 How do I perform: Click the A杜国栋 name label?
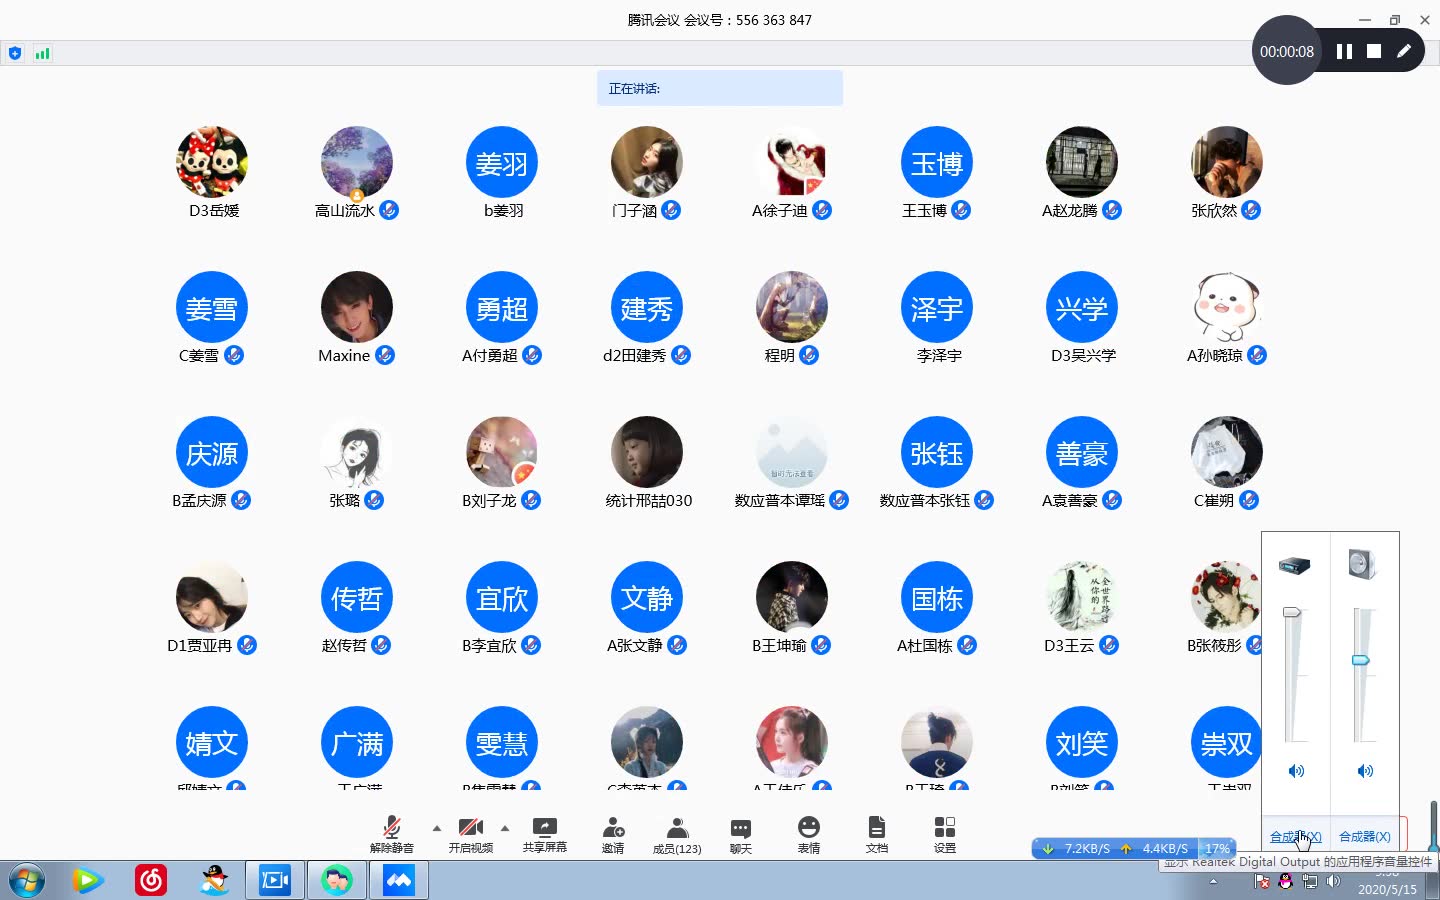[925, 646]
